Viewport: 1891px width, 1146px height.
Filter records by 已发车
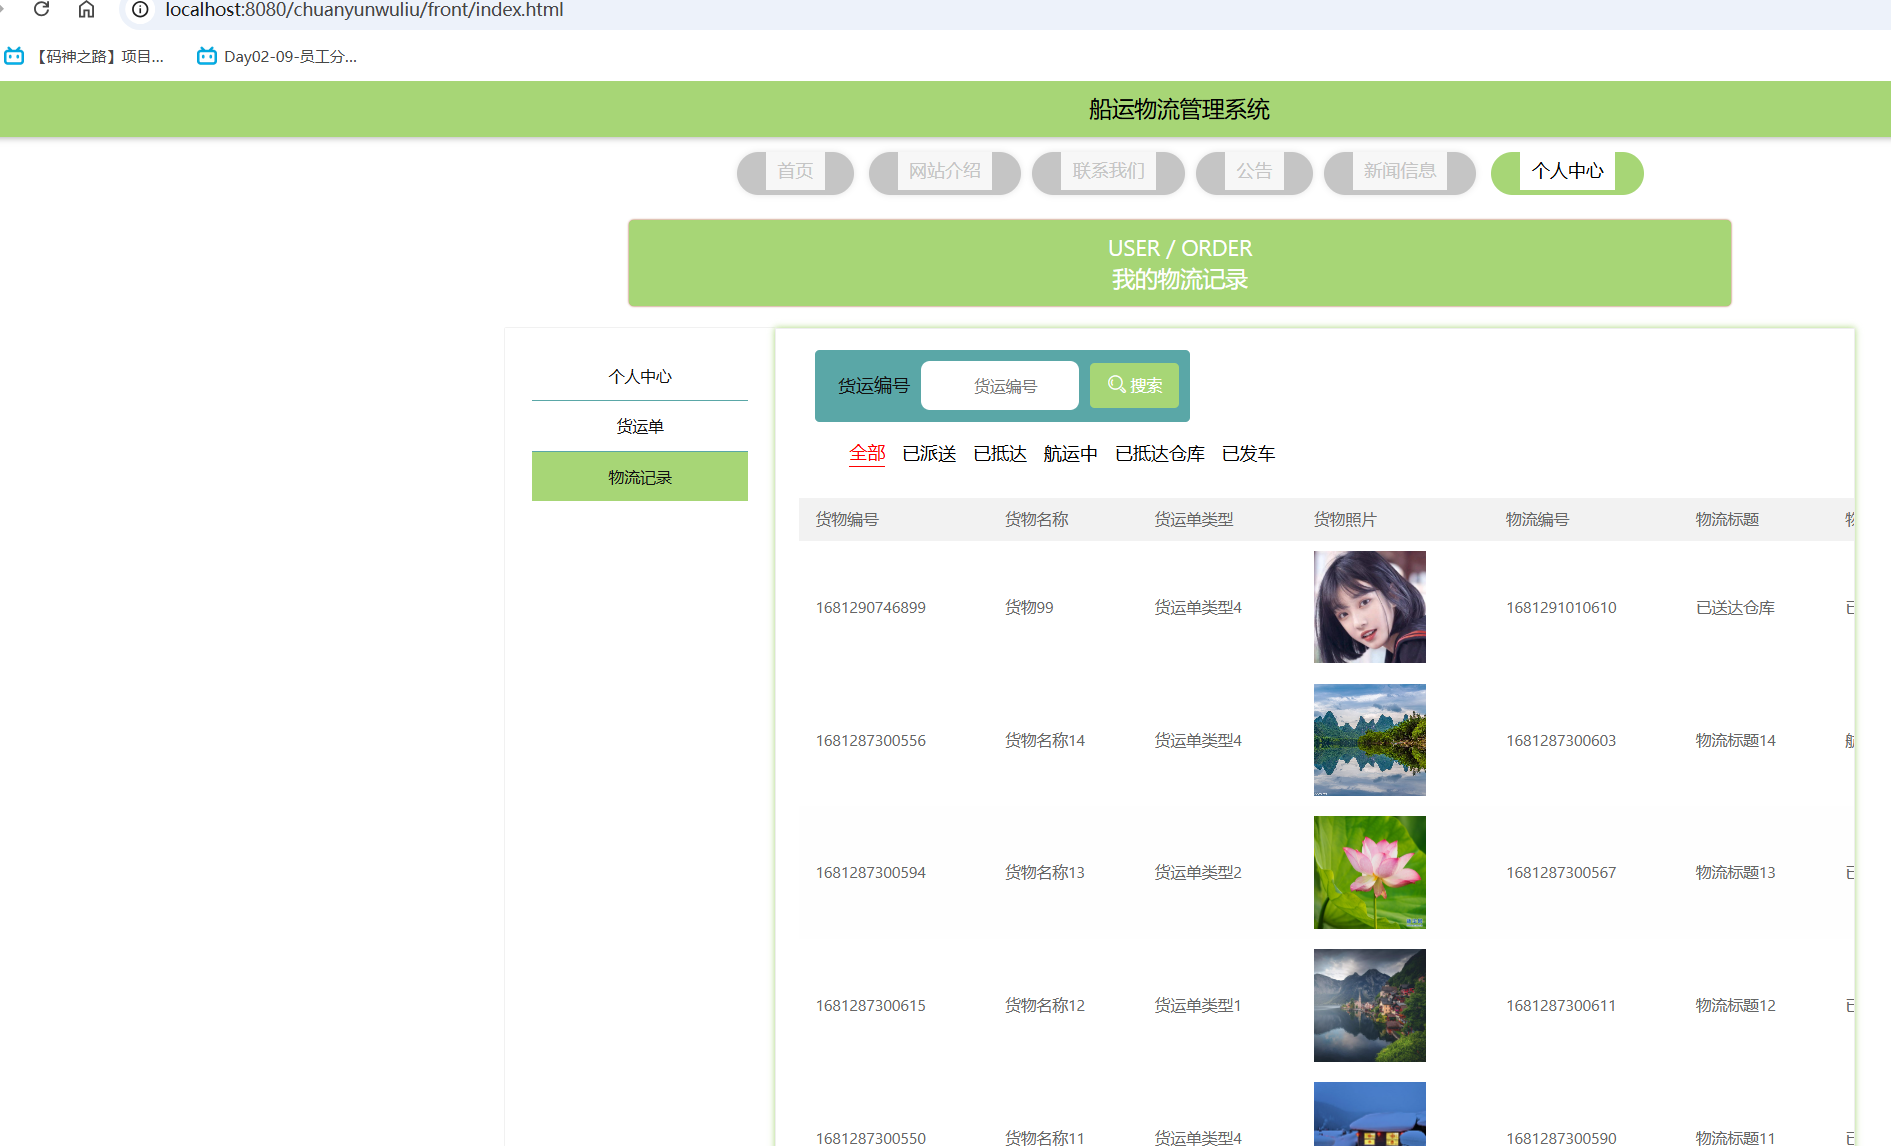1248,454
